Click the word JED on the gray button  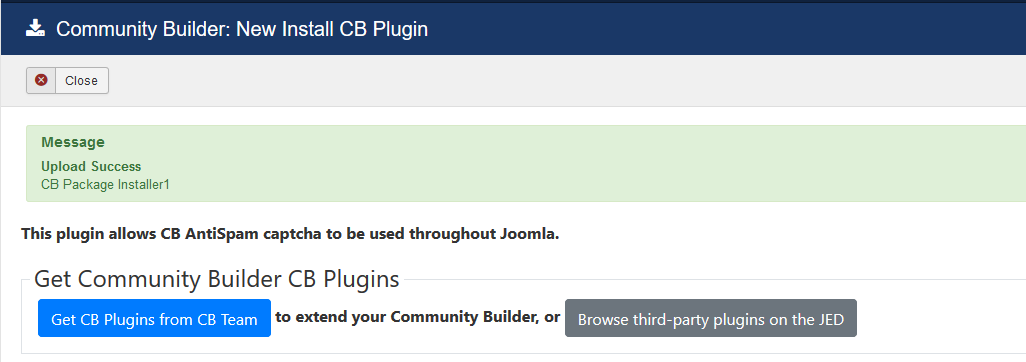point(828,319)
